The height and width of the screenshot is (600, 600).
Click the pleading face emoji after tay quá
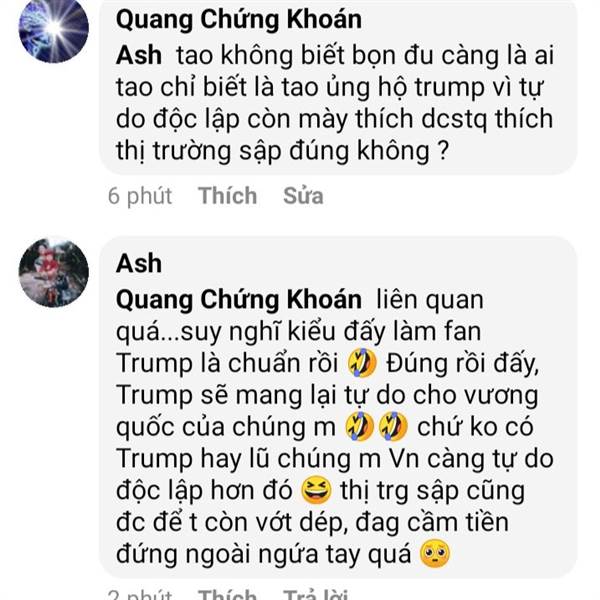[x=435, y=554]
